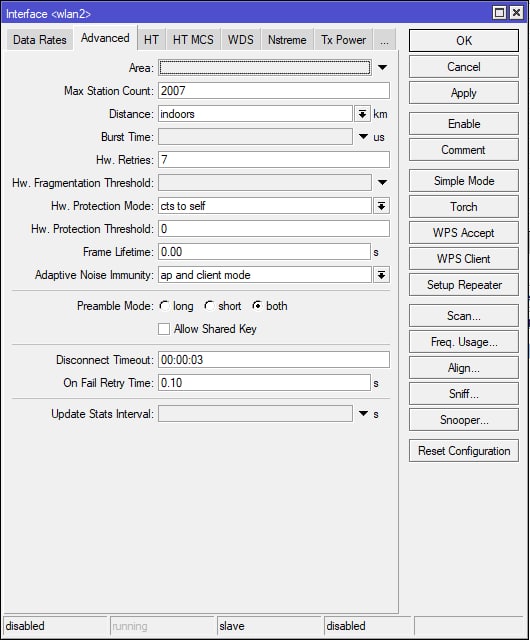Click Reset Configuration

point(464,451)
